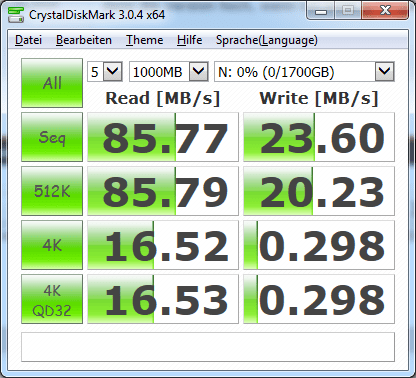This screenshot has height=378, width=416.
Task: Click the Seq write result 23.60
Action: [x=319, y=137]
